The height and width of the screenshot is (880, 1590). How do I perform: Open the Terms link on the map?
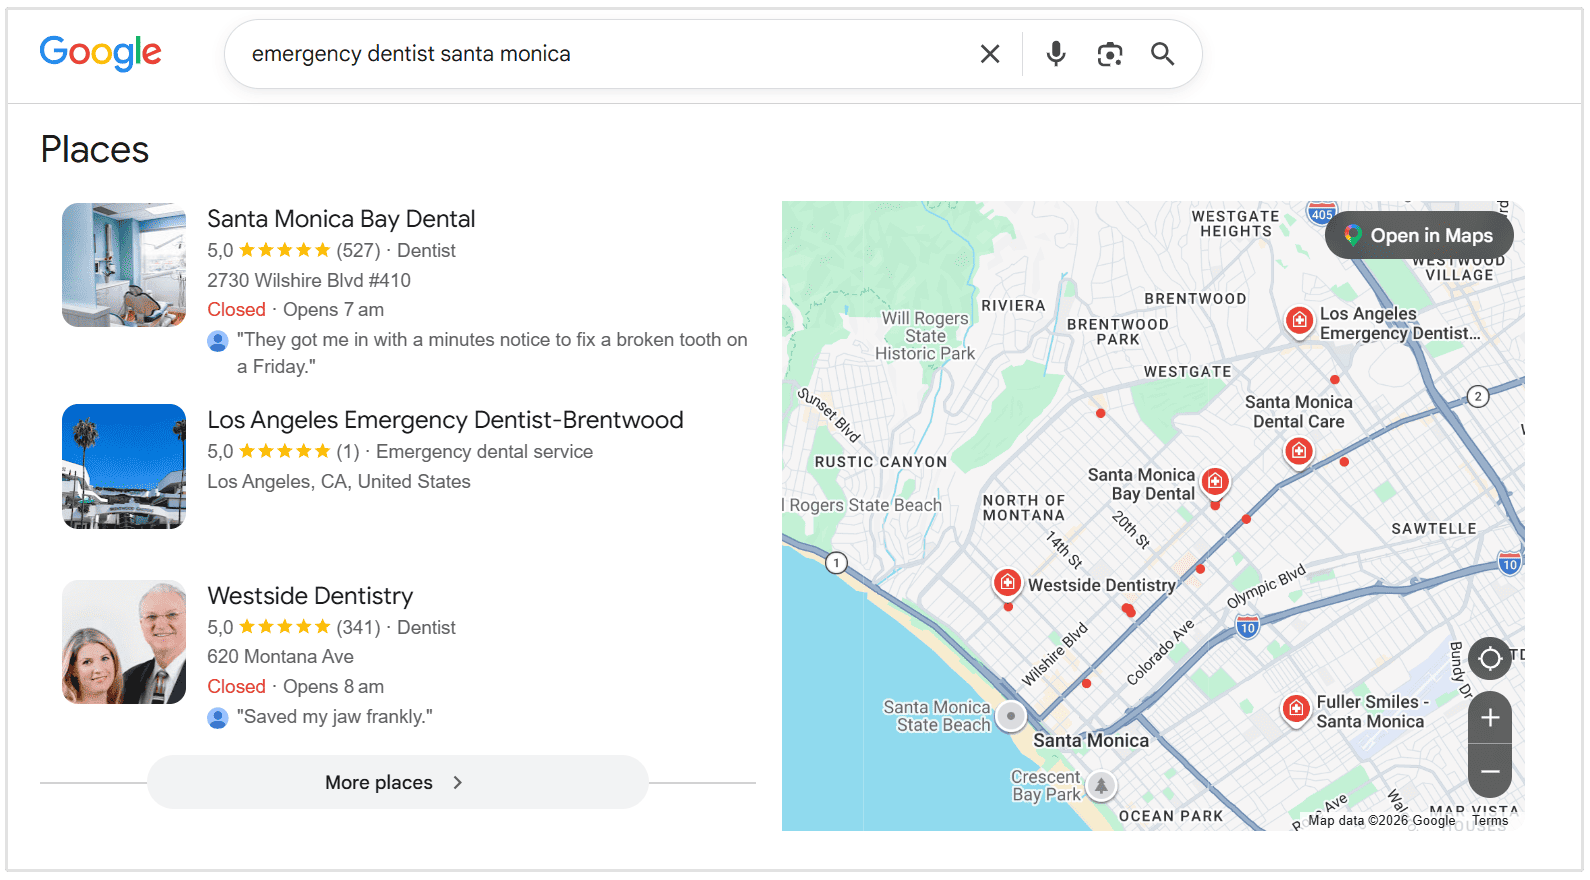1490,821
